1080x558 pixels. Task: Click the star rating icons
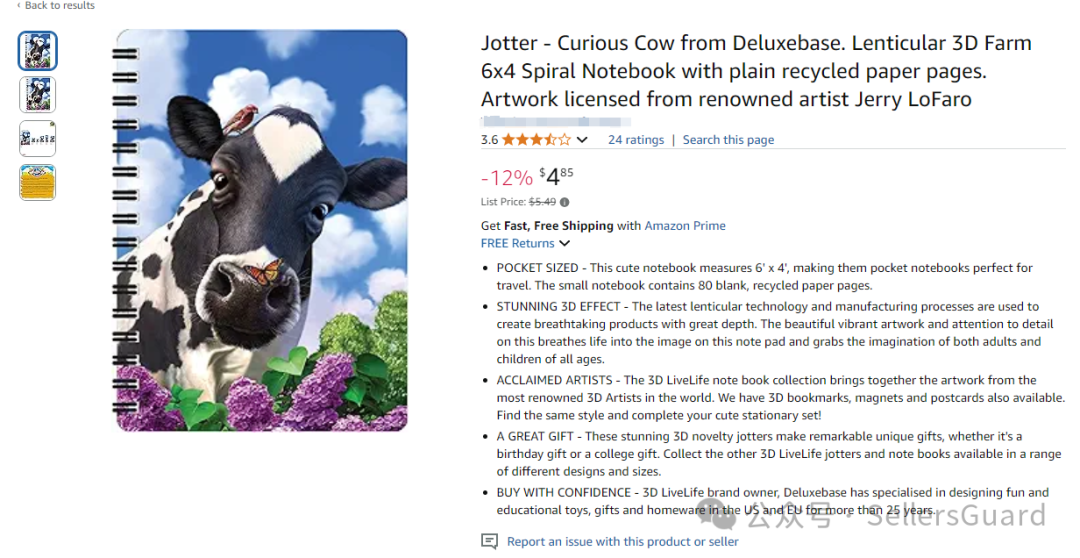(x=536, y=140)
